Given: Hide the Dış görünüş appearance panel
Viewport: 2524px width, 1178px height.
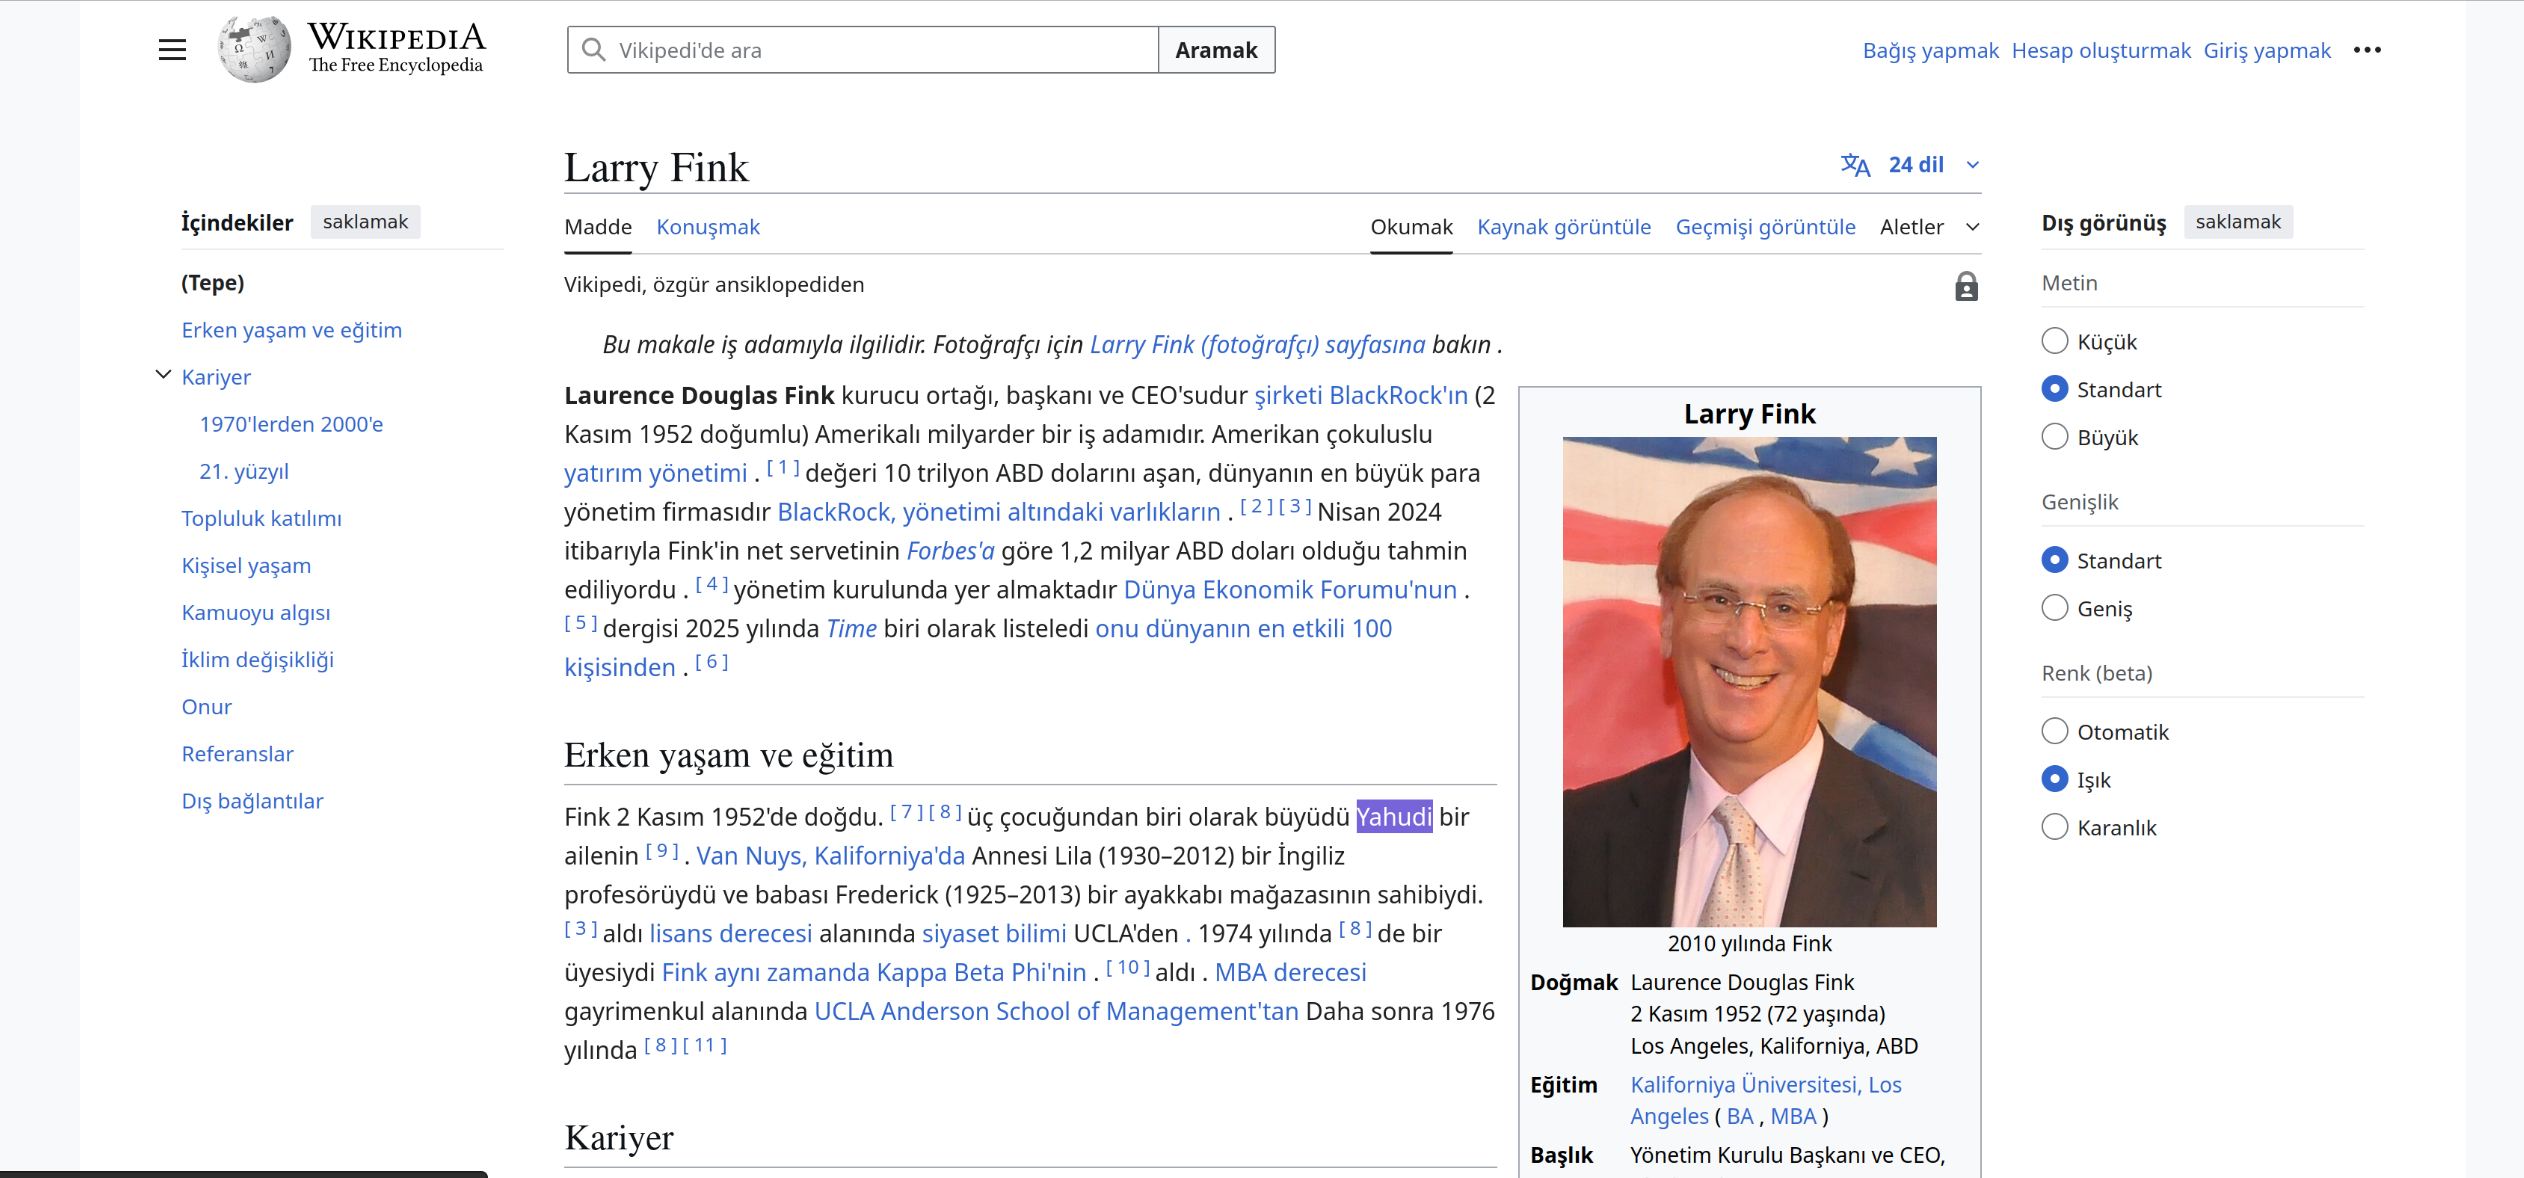Looking at the screenshot, I should click(2238, 222).
